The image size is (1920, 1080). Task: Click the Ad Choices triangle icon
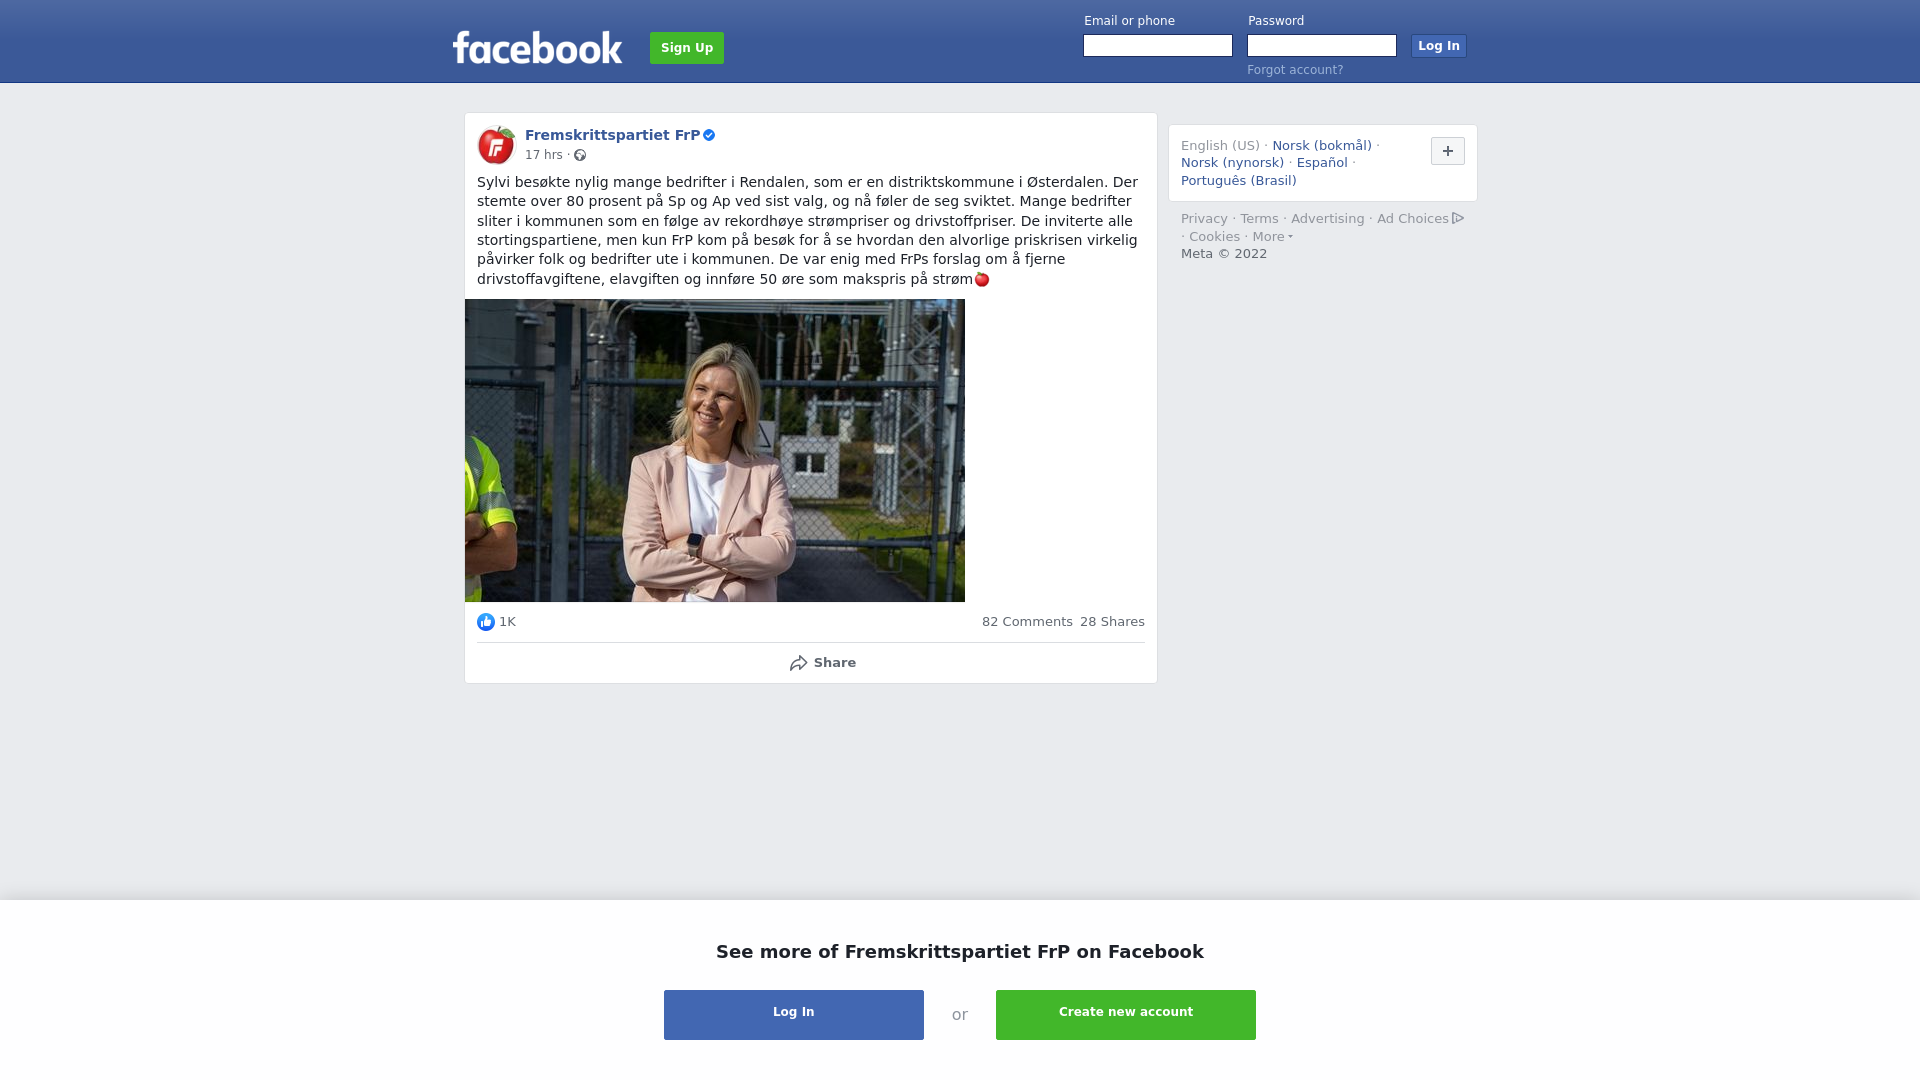click(x=1458, y=218)
